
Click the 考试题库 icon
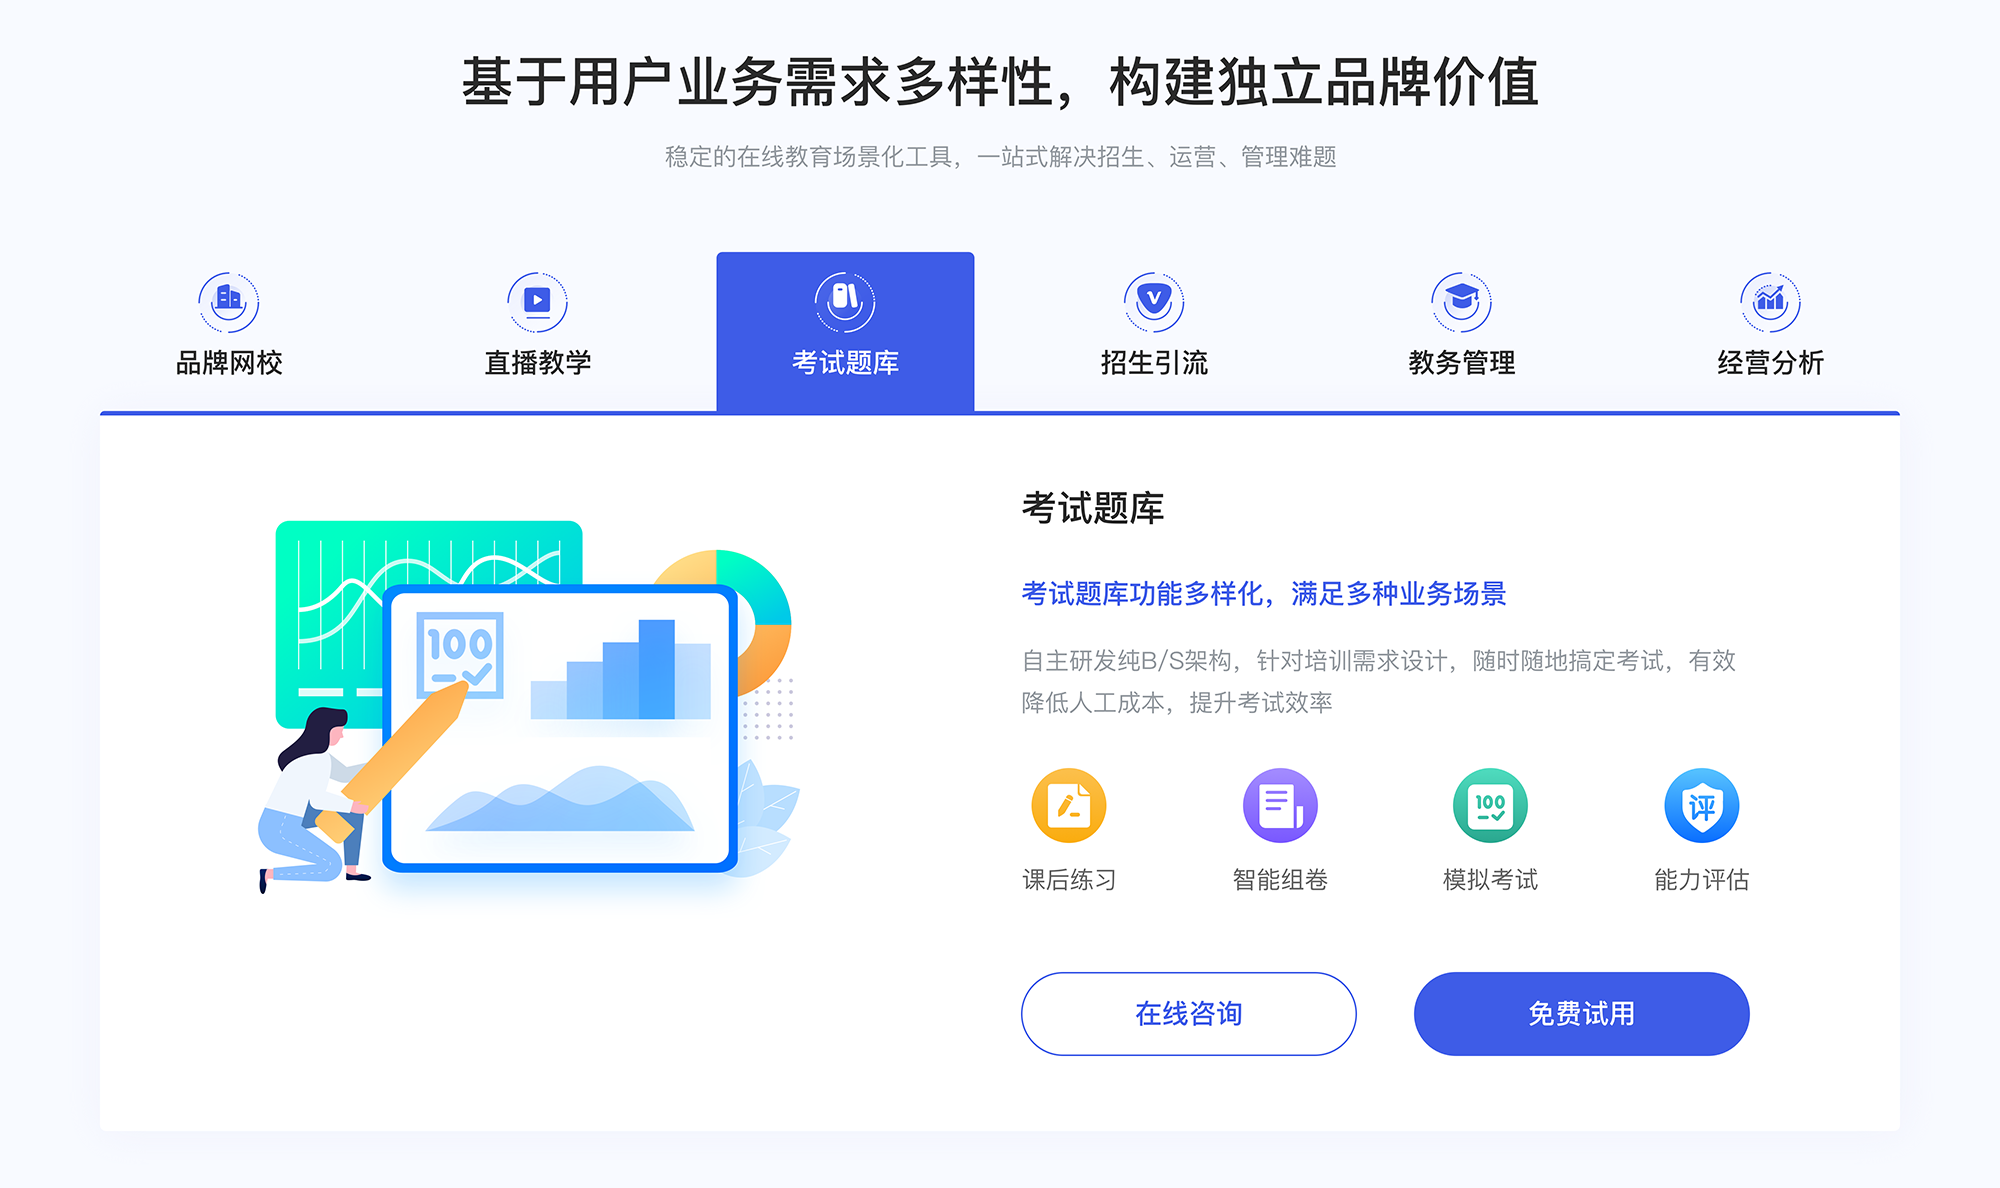point(846,298)
